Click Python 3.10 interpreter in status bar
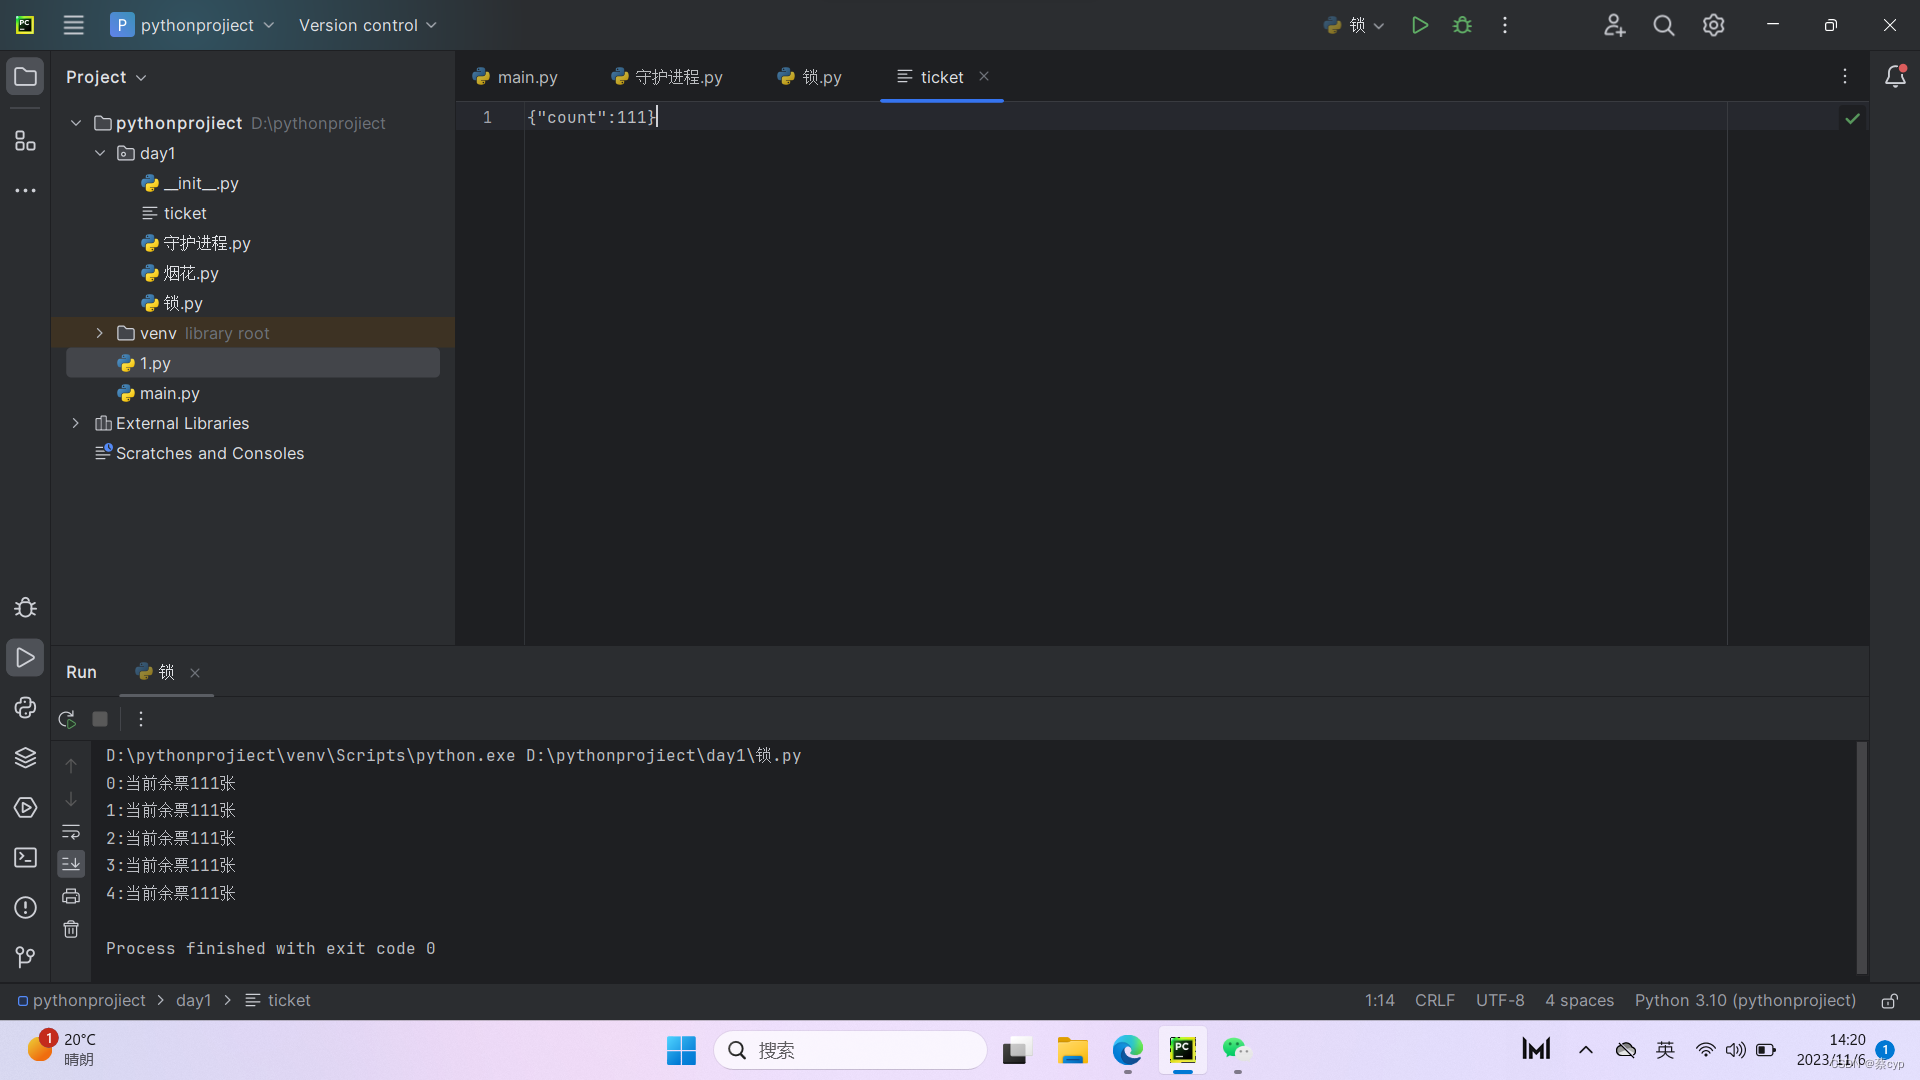1920x1080 pixels. click(1745, 1001)
